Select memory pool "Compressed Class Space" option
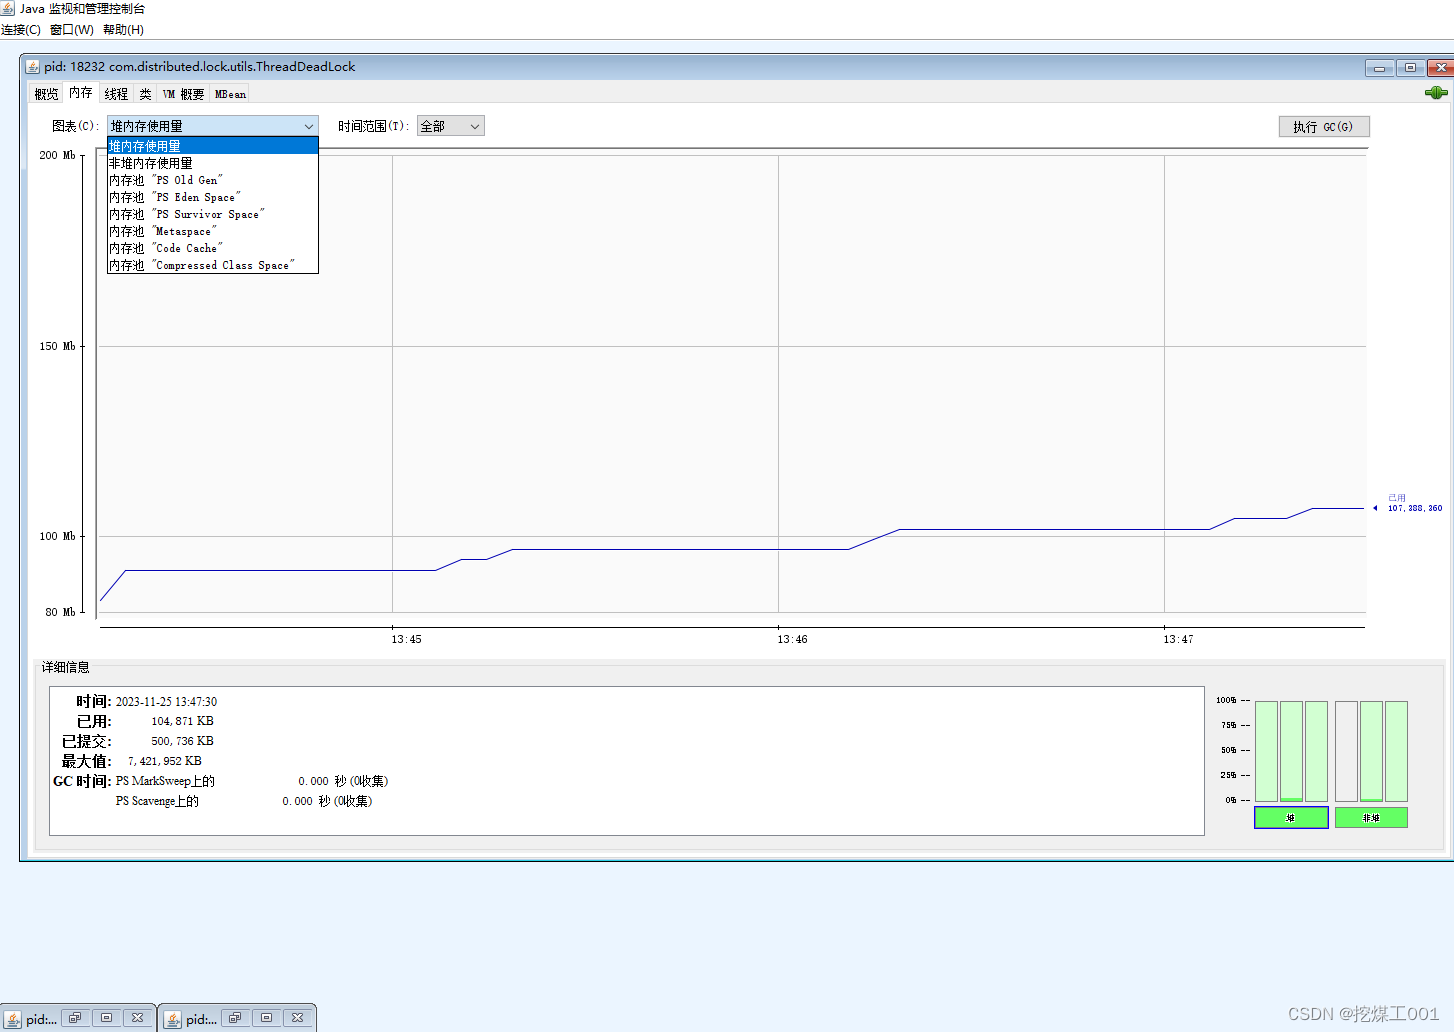Image resolution: width=1454 pixels, height=1032 pixels. pyautogui.click(x=213, y=265)
